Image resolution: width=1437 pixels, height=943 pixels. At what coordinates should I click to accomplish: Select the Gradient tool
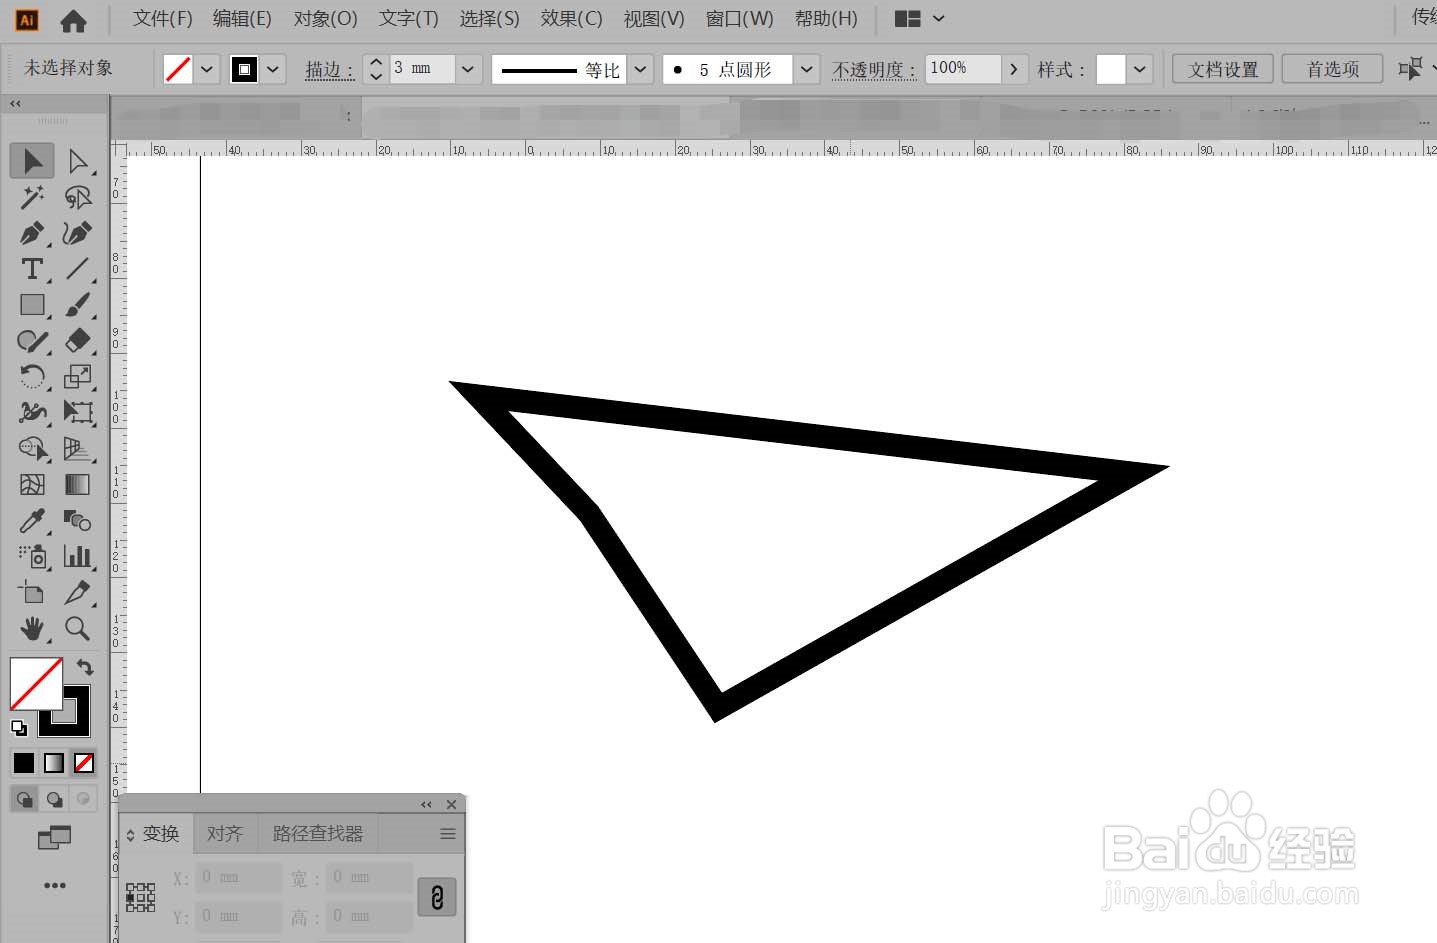click(x=77, y=484)
